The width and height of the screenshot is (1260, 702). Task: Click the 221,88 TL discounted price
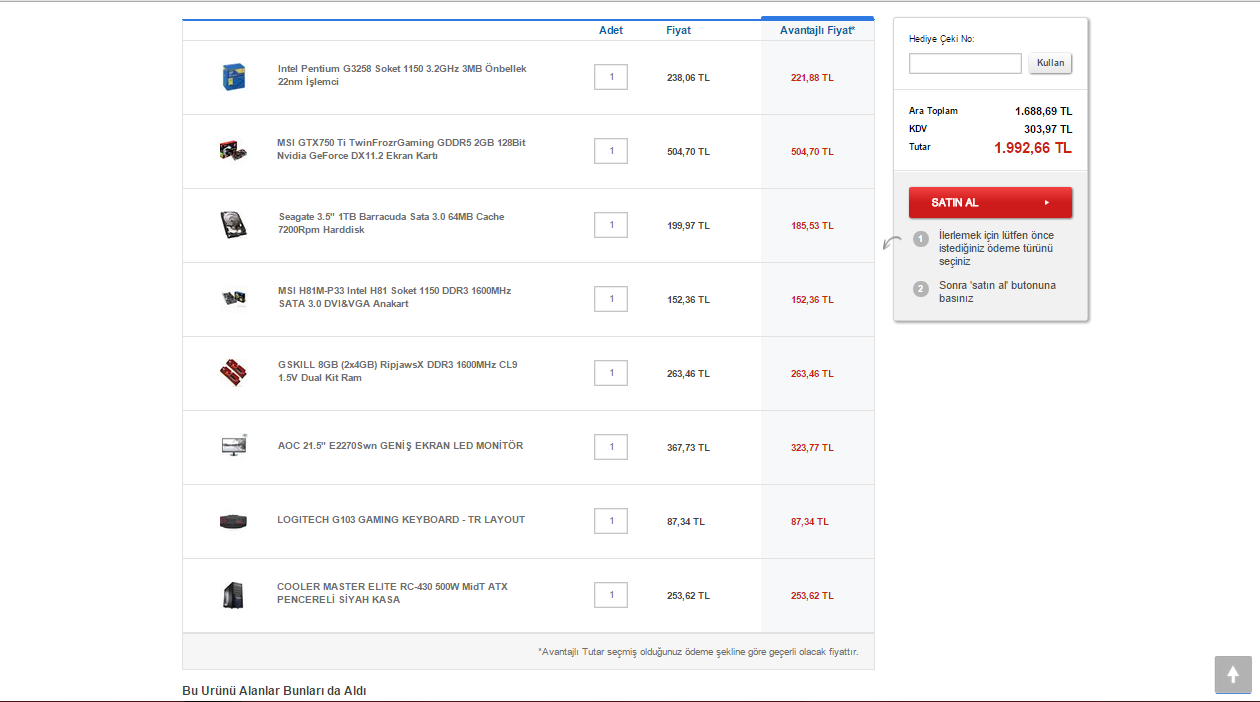(x=812, y=77)
